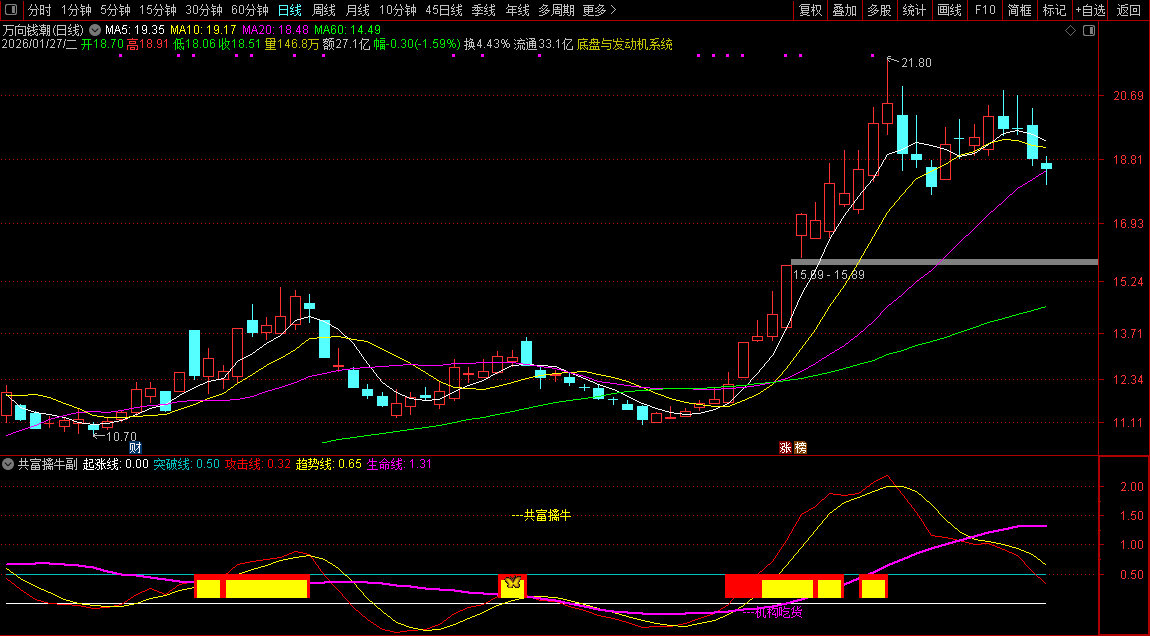Switch to 10分钟 period
Screen dimensions: 1150x636
pyautogui.click(x=398, y=10)
